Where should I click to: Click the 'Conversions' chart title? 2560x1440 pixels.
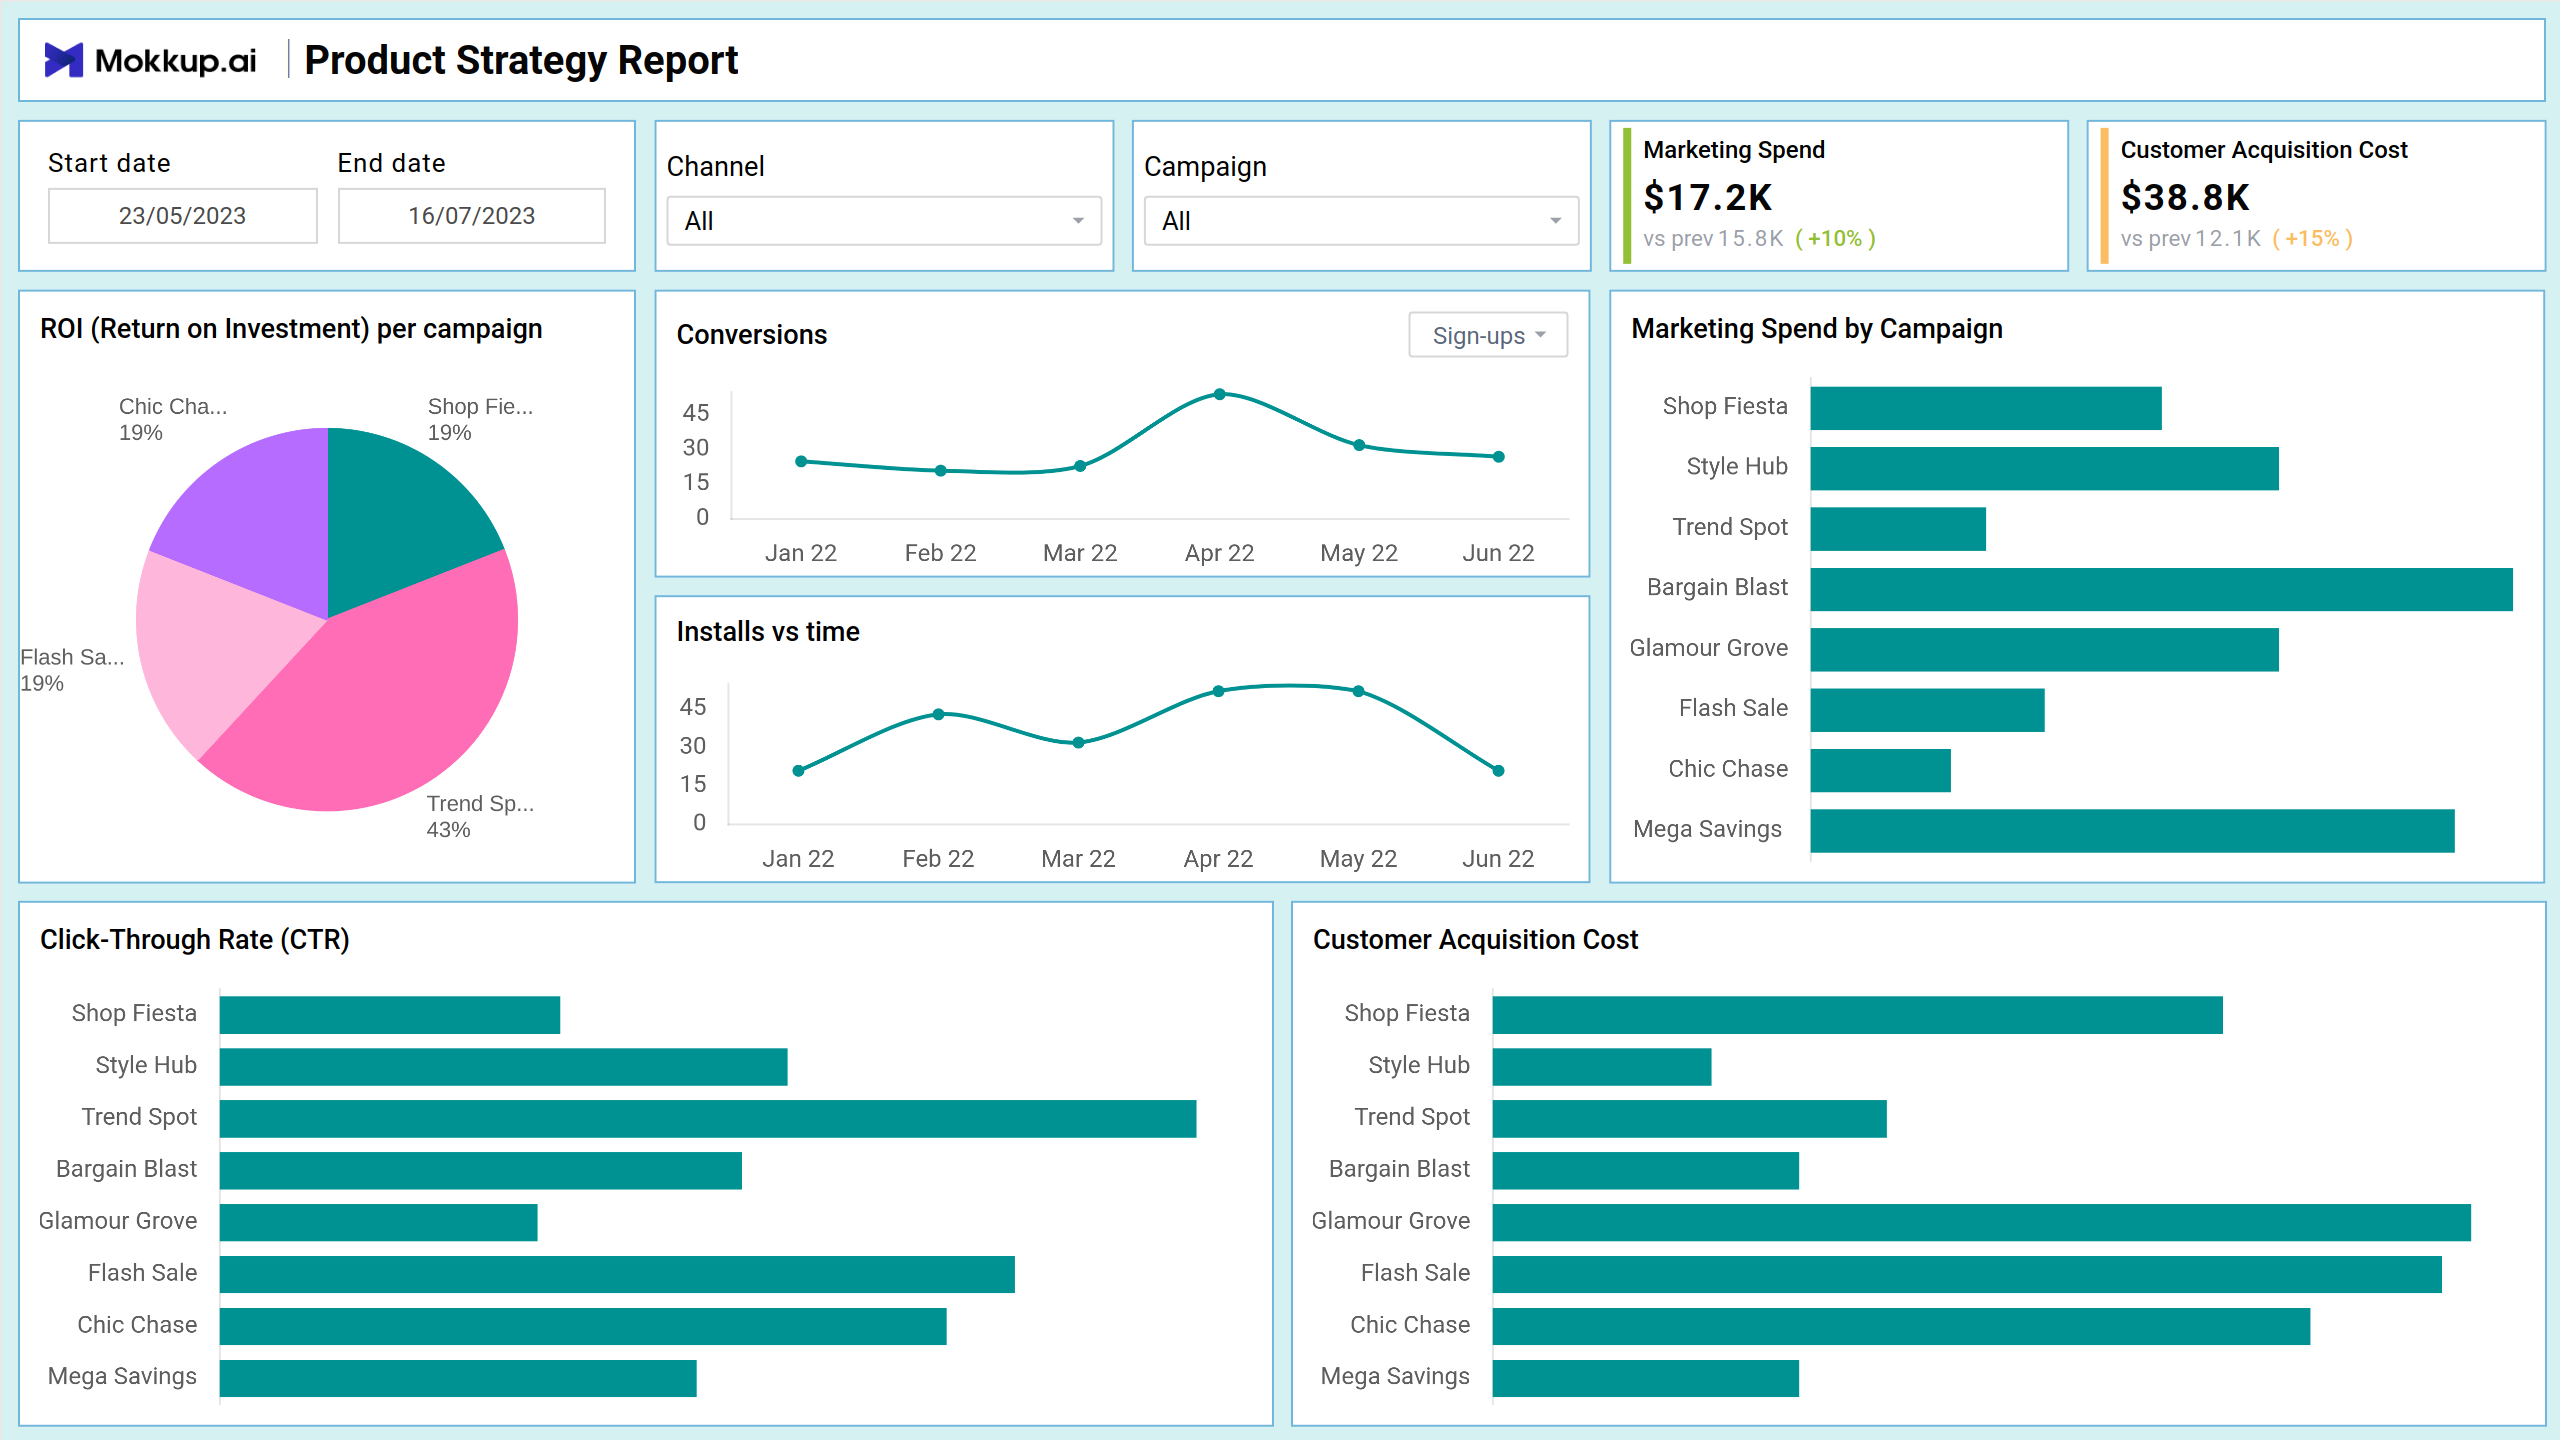752,335
